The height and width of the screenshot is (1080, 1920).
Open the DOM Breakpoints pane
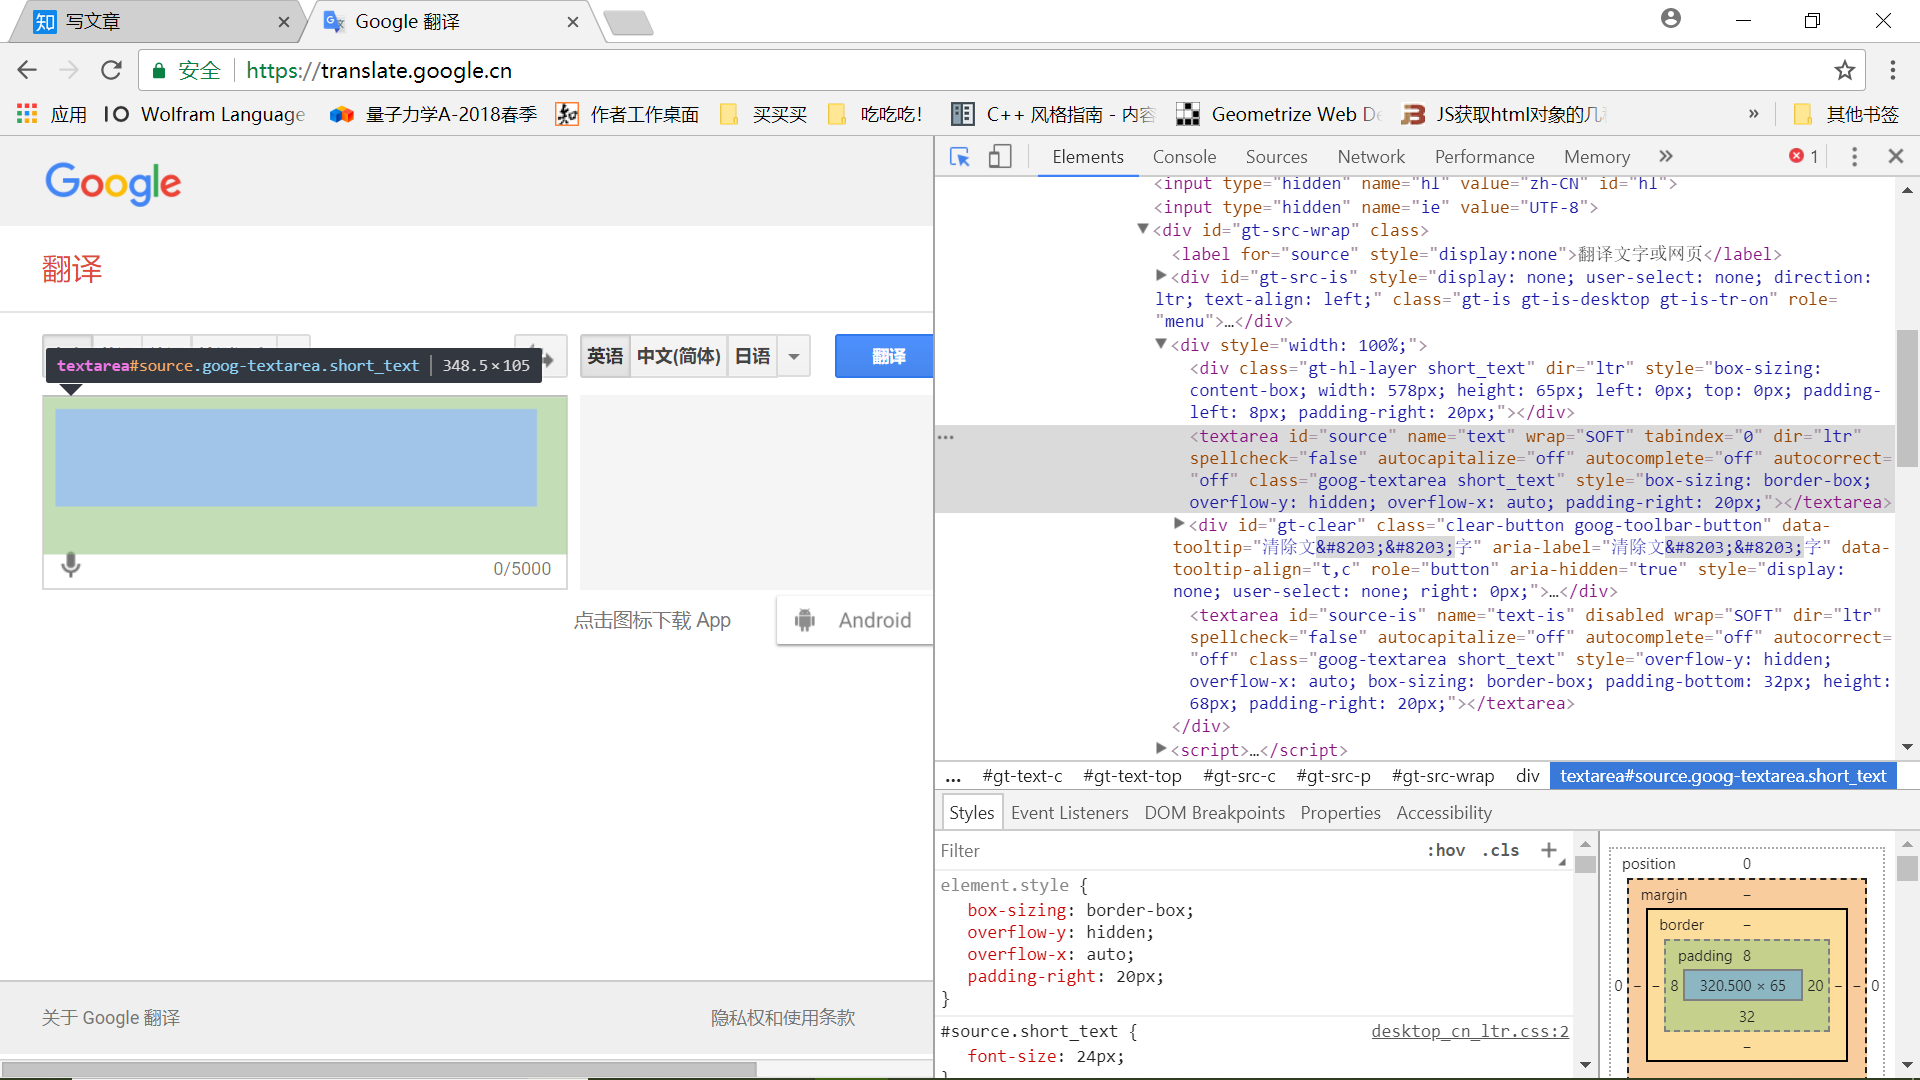[x=1214, y=813]
